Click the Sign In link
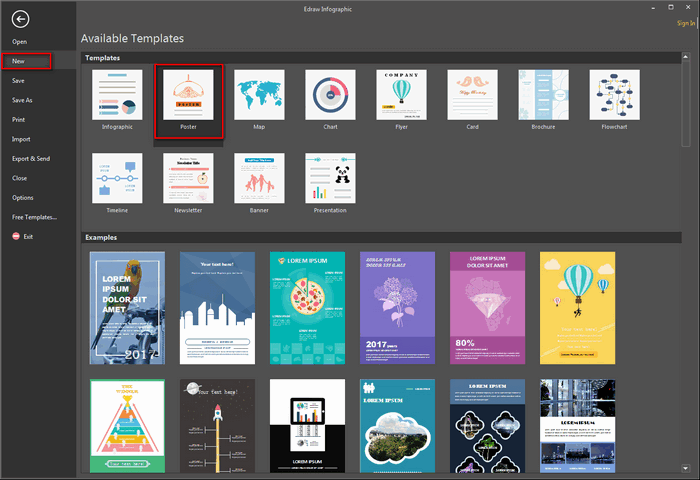The height and width of the screenshot is (480, 700). click(686, 23)
